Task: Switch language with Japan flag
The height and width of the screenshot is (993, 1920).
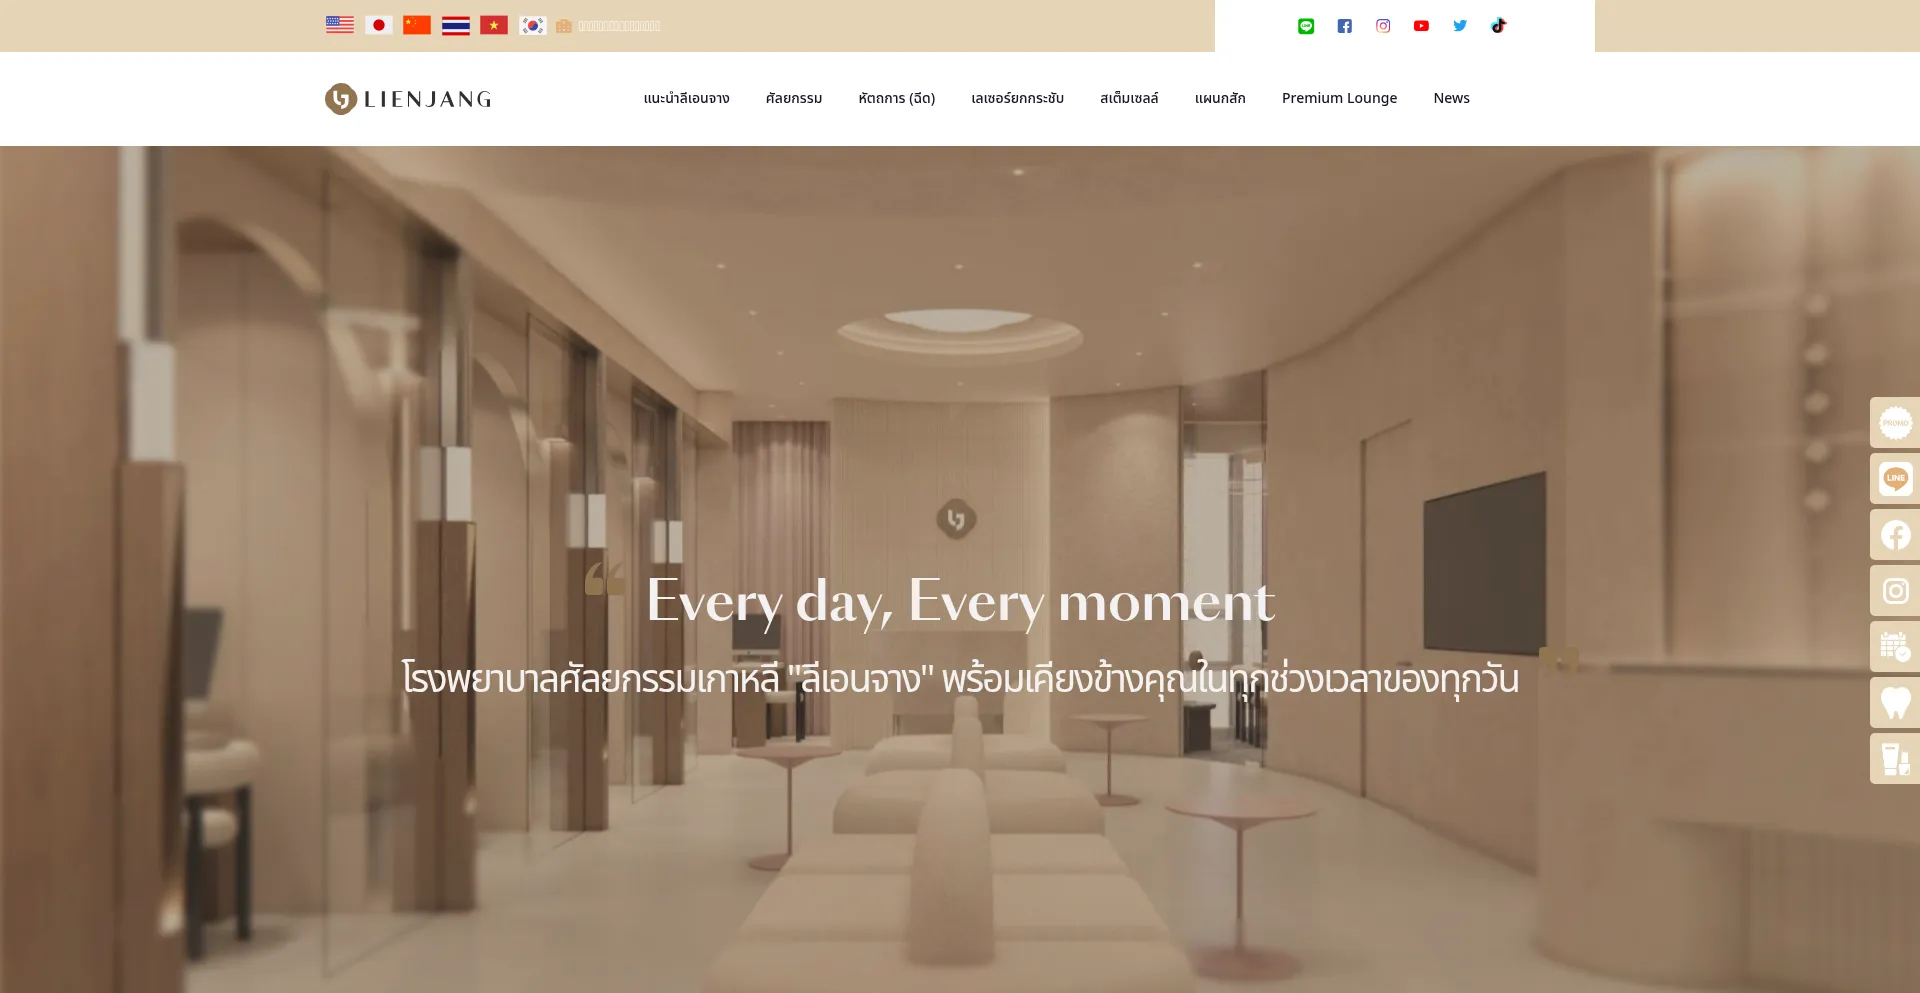Action: pyautogui.click(x=378, y=25)
